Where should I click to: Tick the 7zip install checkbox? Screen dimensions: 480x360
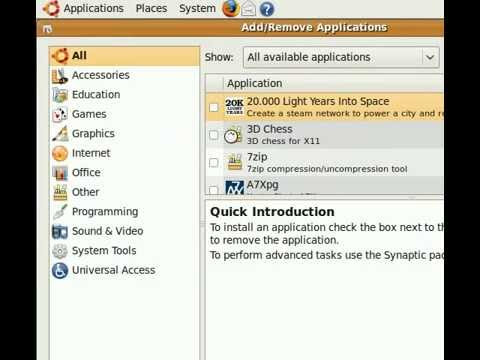pyautogui.click(x=214, y=163)
